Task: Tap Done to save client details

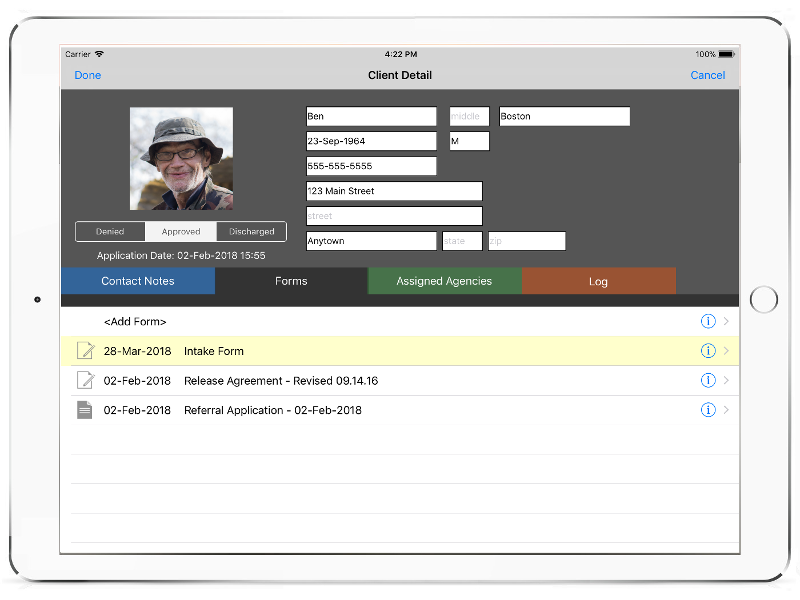Action: pos(88,75)
